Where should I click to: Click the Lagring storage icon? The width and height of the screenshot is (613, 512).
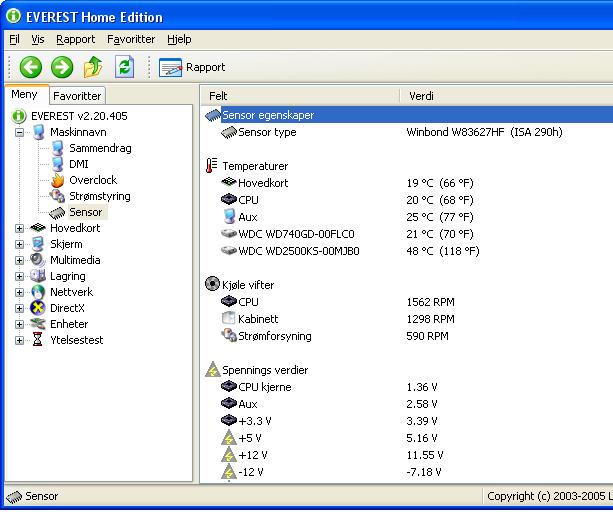(x=38, y=276)
